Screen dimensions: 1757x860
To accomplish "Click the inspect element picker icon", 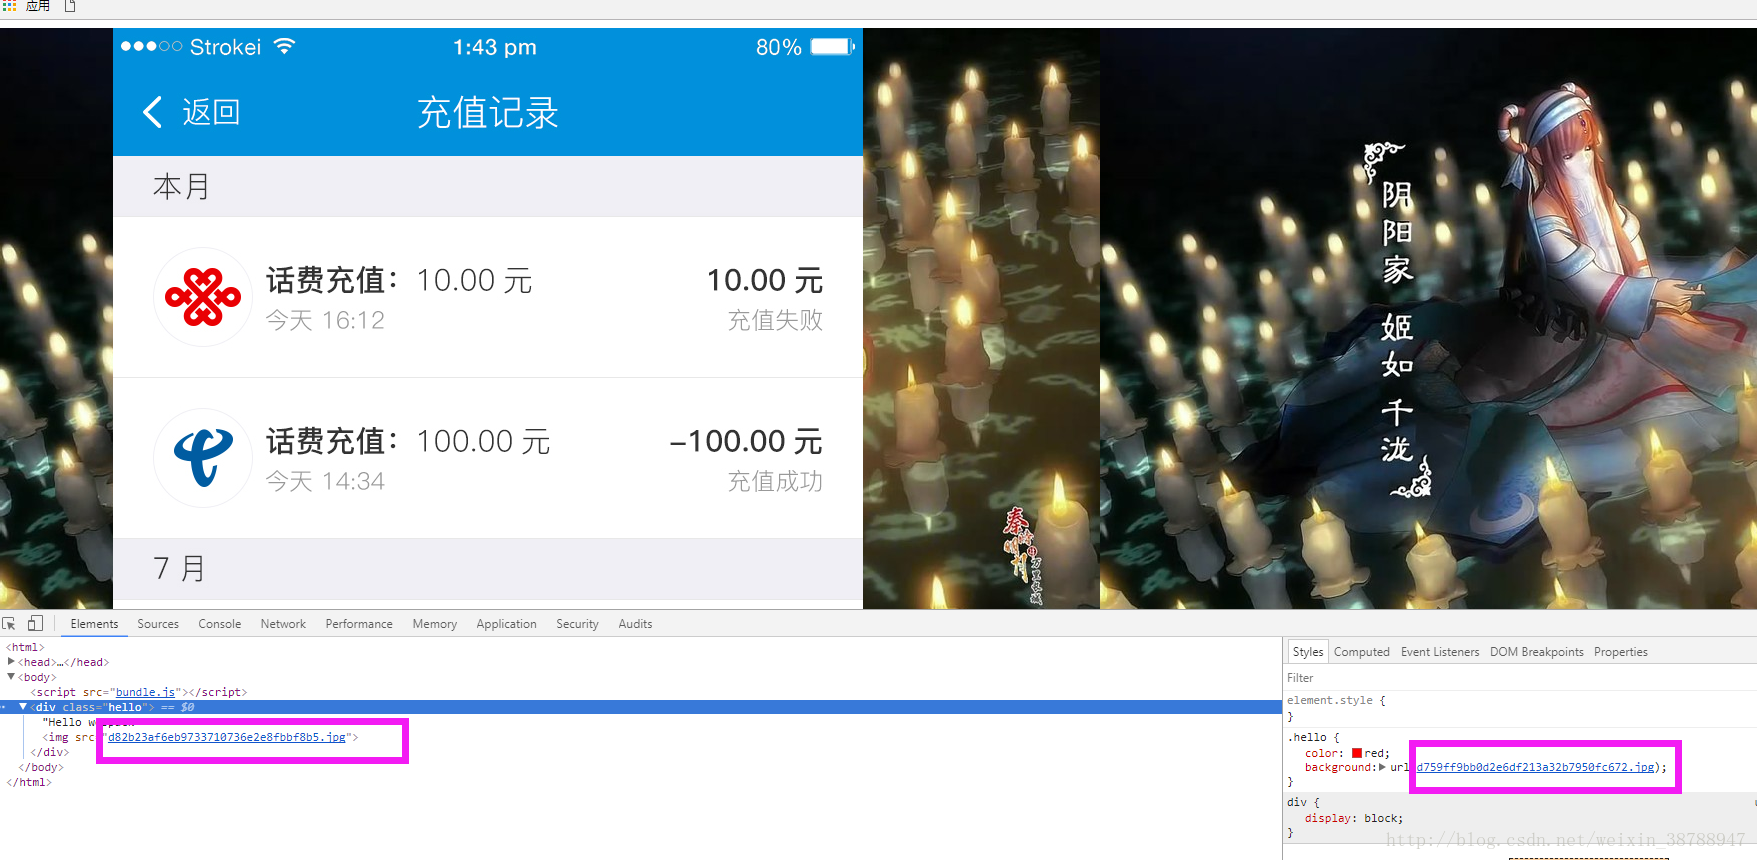I will click(9, 623).
